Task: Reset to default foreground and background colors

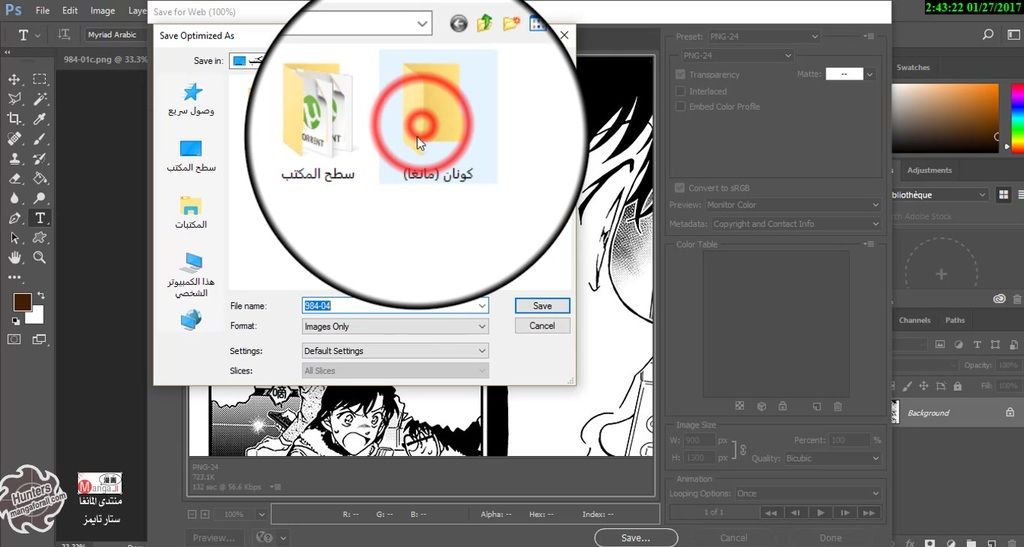Action: pyautogui.click(x=16, y=321)
